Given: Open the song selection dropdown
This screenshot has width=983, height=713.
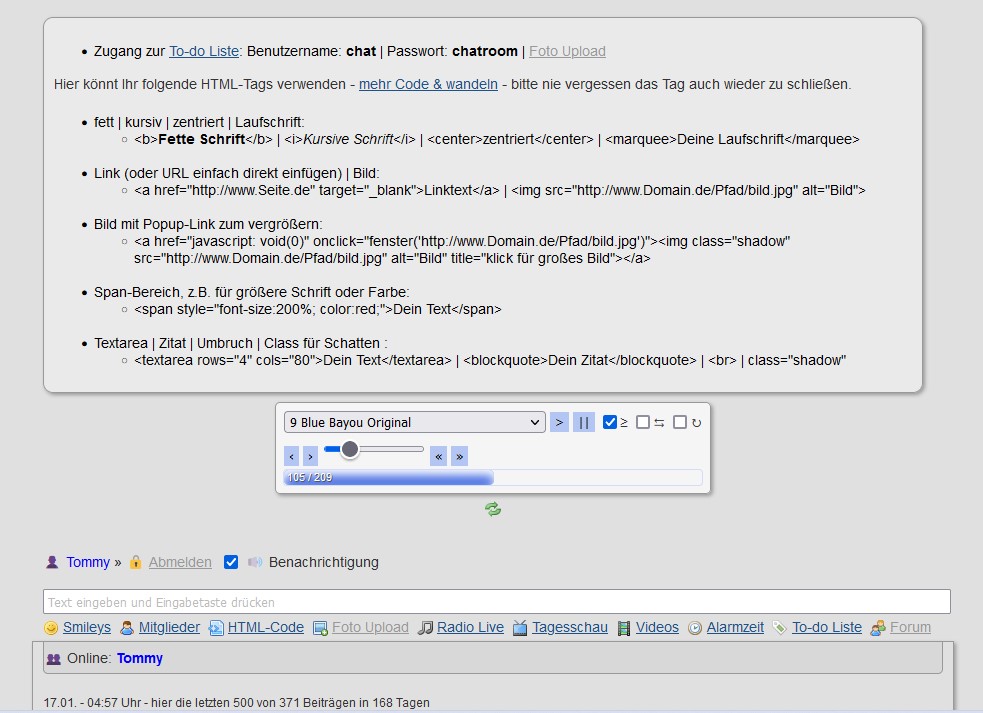Looking at the screenshot, I should tap(415, 422).
